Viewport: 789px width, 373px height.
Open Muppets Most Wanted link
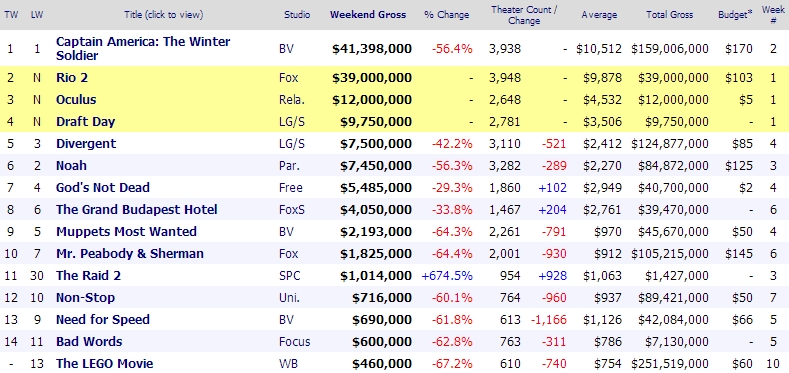coord(126,232)
